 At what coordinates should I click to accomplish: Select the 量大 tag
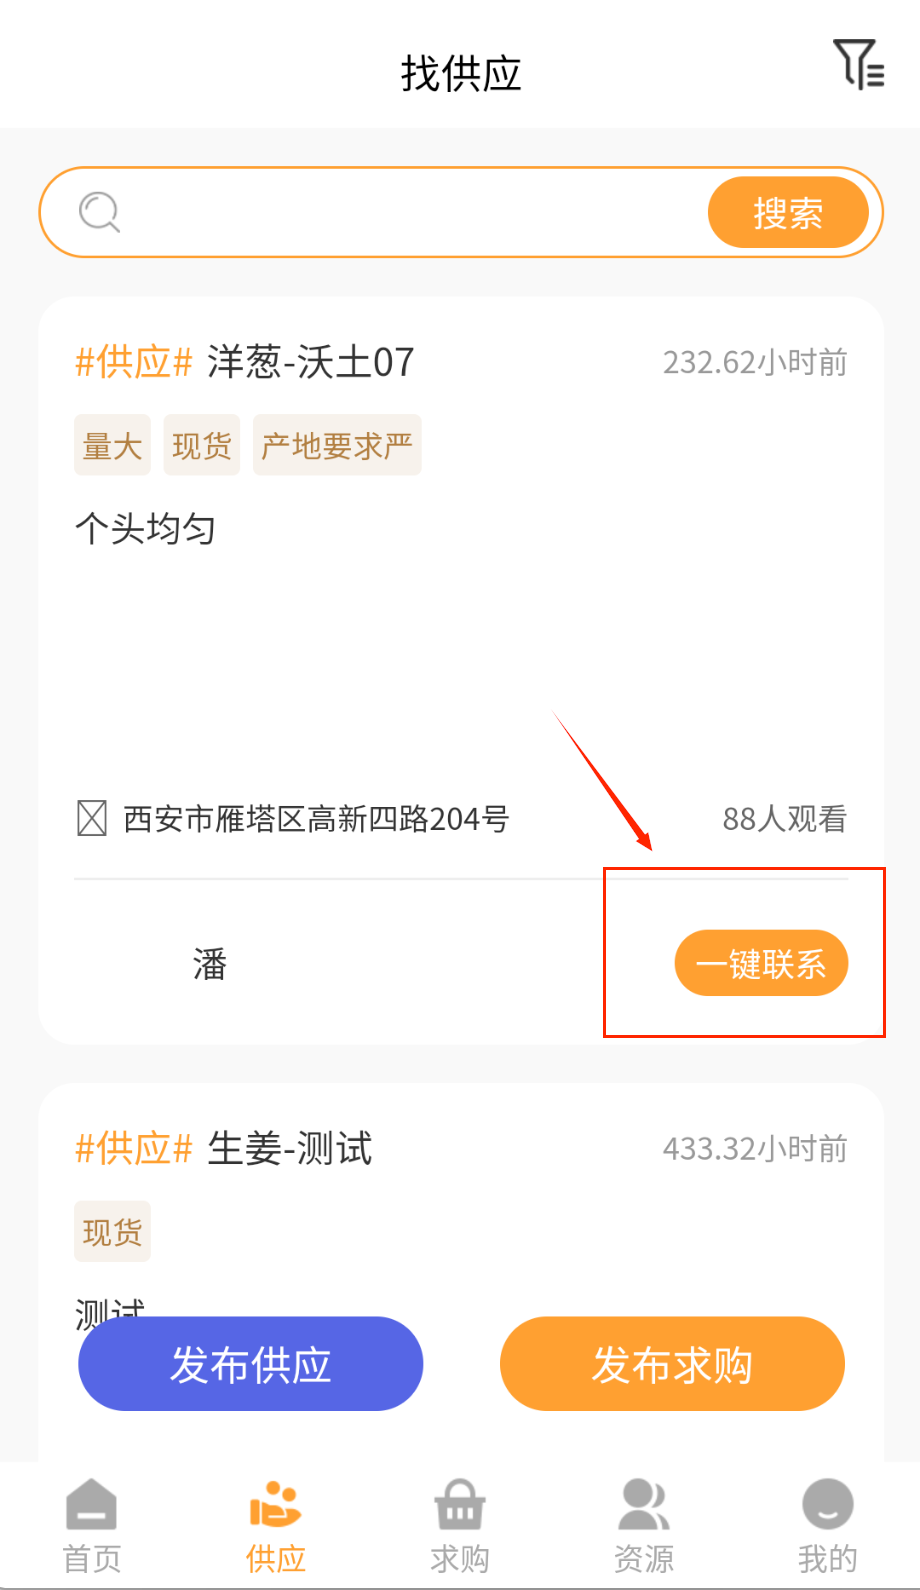click(112, 445)
